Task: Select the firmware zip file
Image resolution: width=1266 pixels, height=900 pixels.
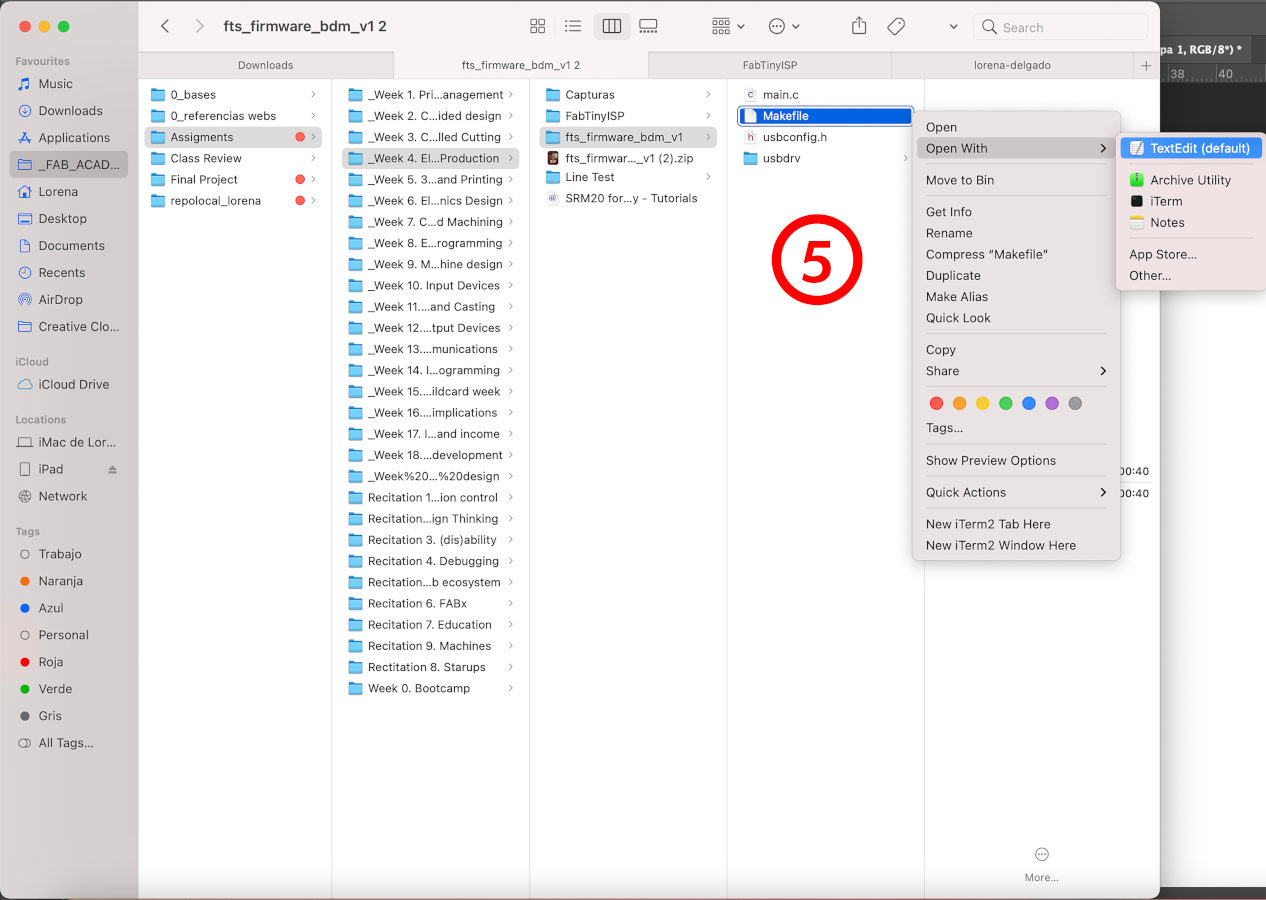Action: click(628, 159)
